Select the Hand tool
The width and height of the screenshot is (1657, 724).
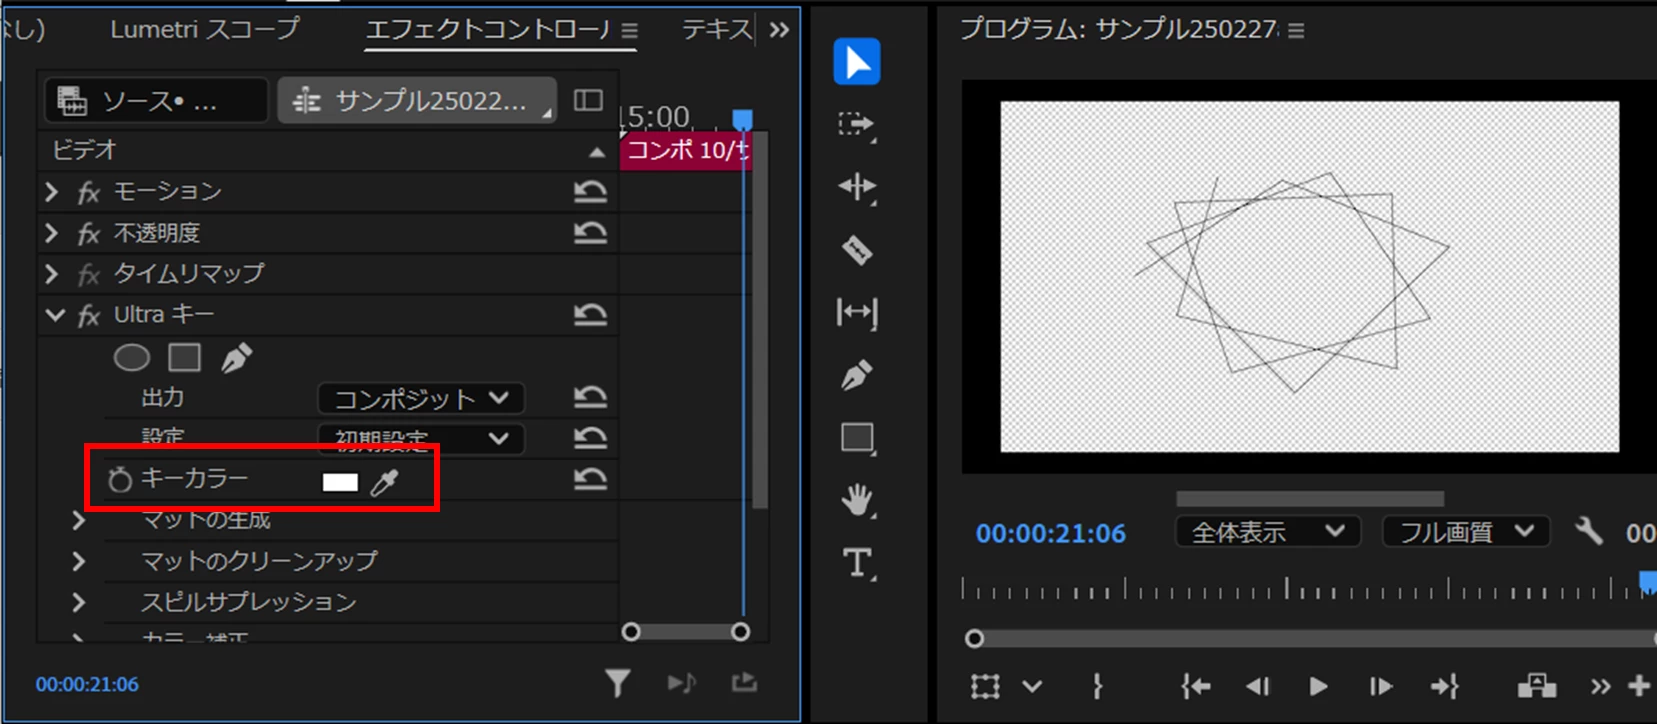857,500
